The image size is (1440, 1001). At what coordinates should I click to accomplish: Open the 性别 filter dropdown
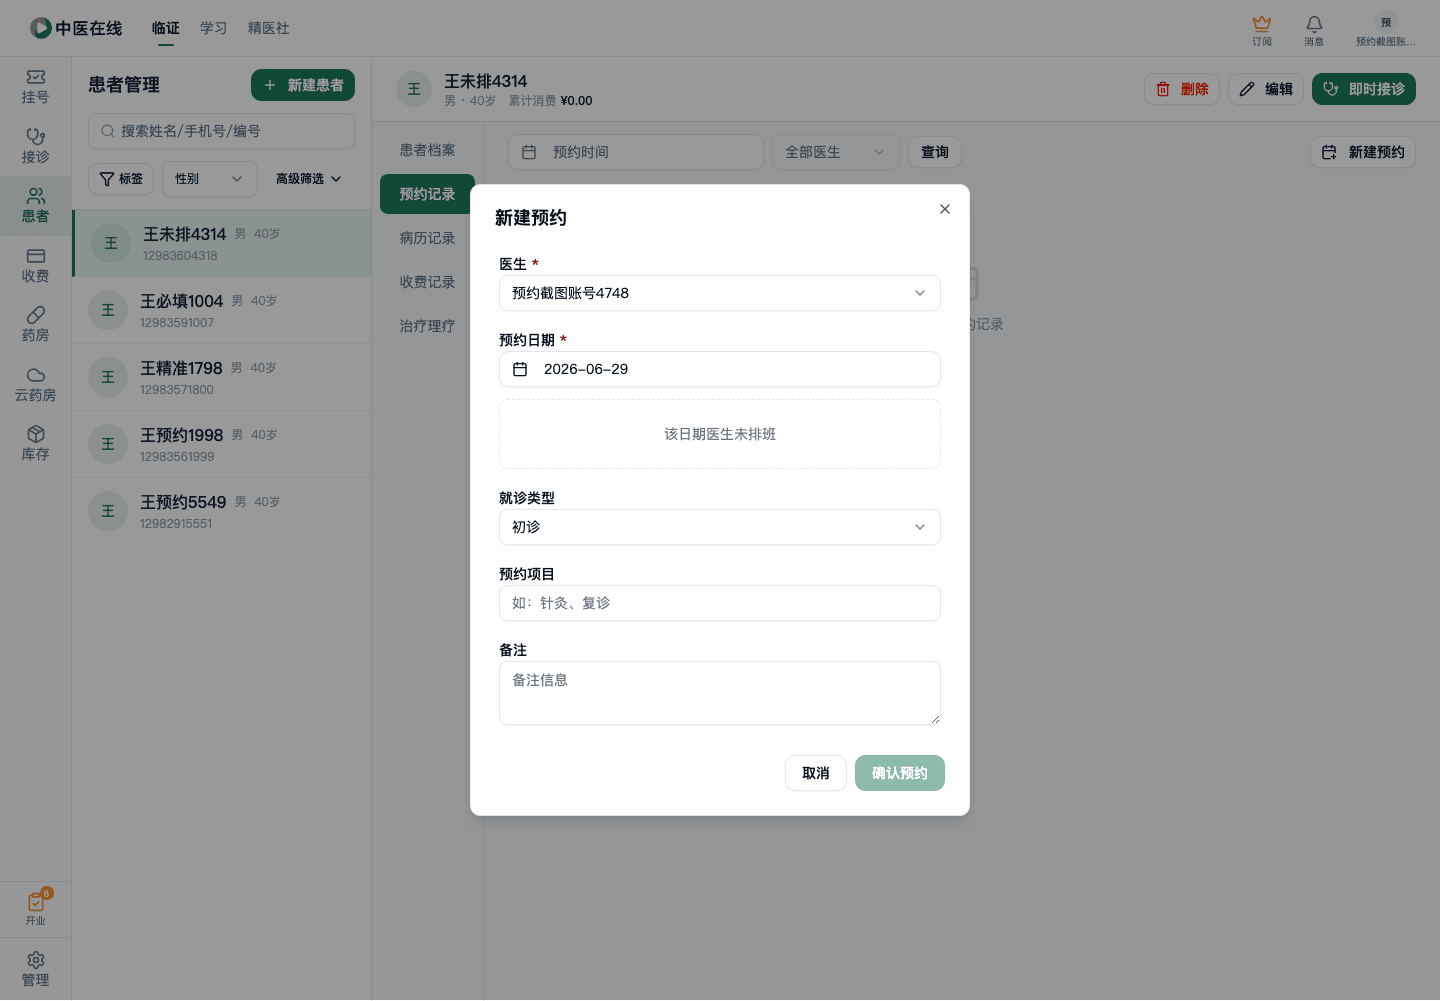click(210, 179)
